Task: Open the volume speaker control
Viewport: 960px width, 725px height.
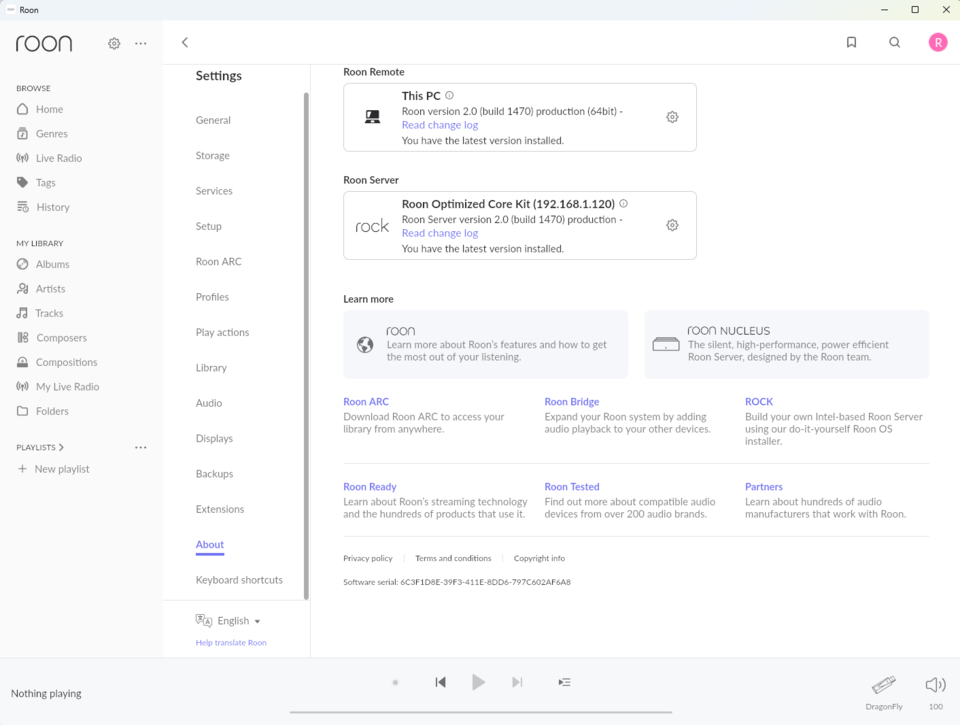Action: [x=935, y=685]
